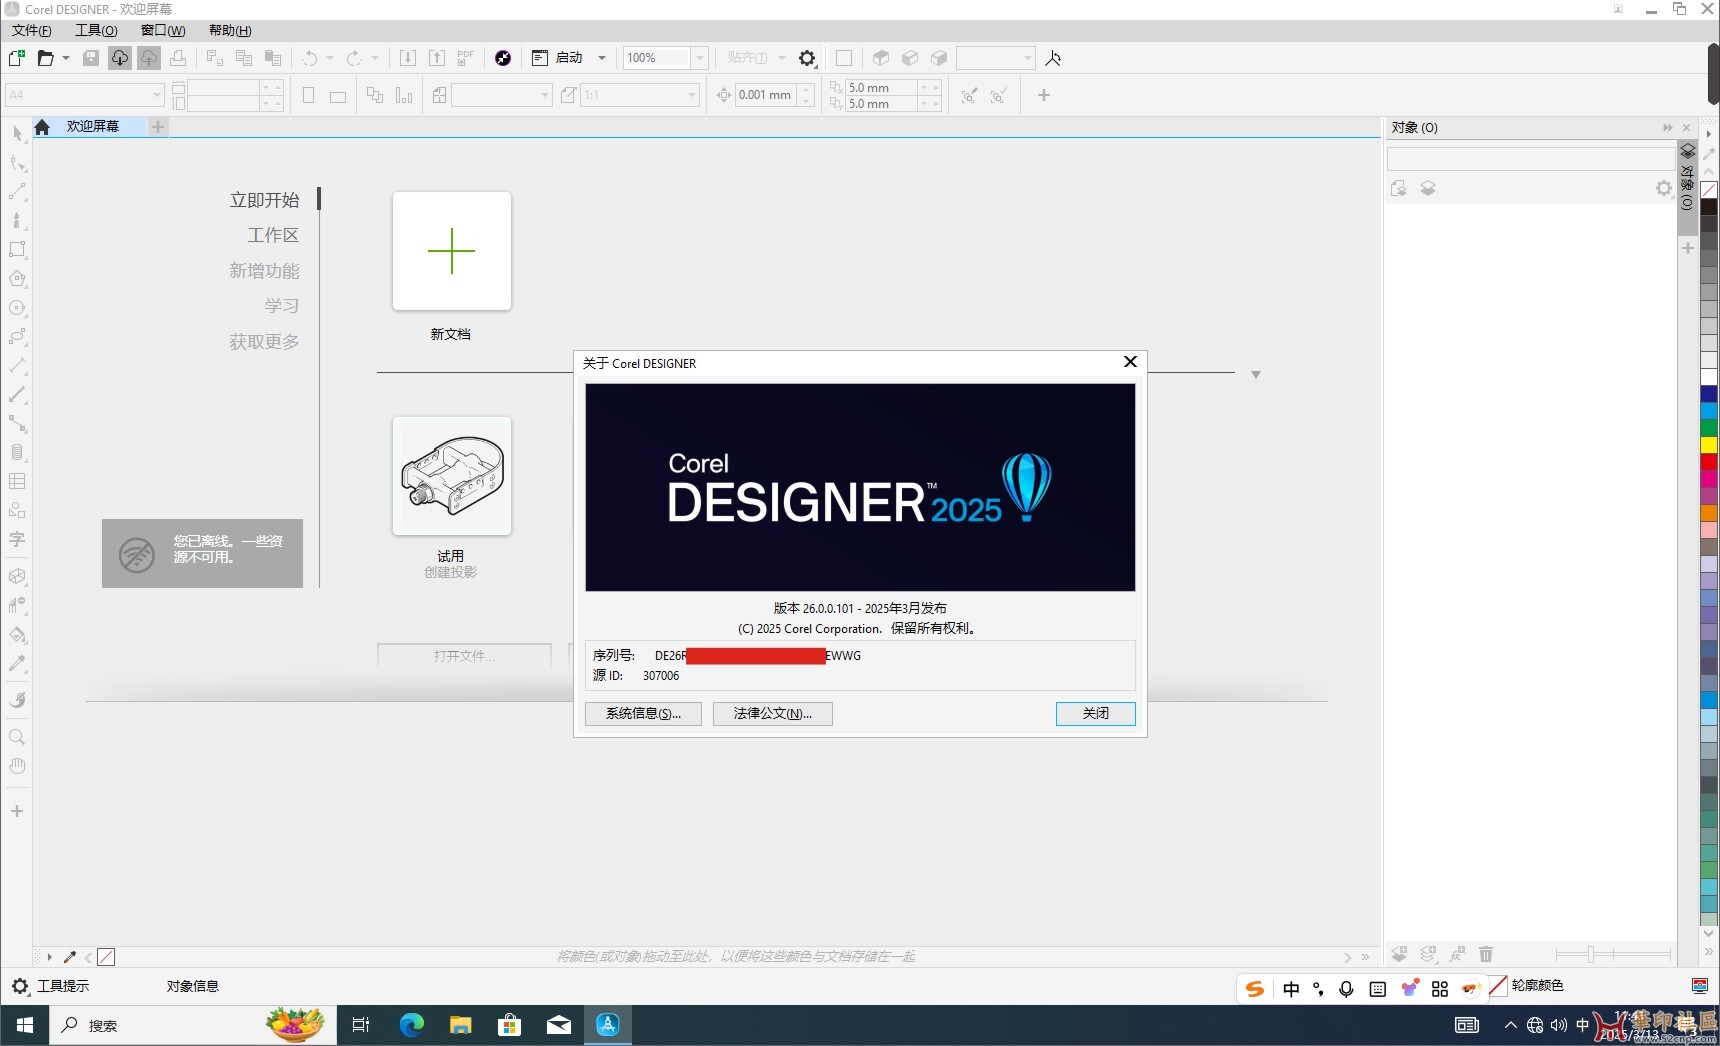The image size is (1720, 1046).
Task: Click the cloud download icon
Action: tap(120, 58)
